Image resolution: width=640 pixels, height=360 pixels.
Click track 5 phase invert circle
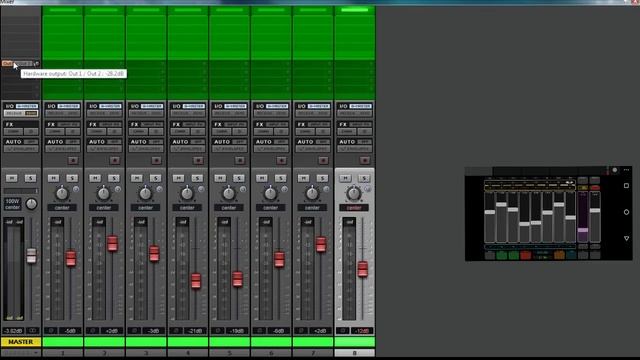[x=242, y=189]
